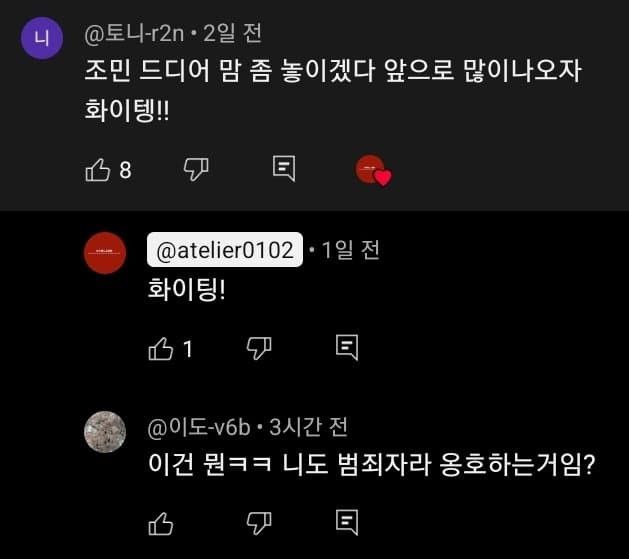Image resolution: width=629 pixels, height=559 pixels.
Task: Like the comment by @토니-r2n
Action: coord(98,170)
